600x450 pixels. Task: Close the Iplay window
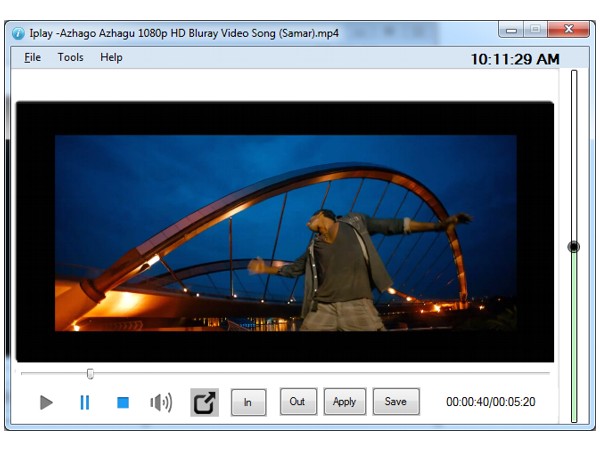pyautogui.click(x=569, y=29)
